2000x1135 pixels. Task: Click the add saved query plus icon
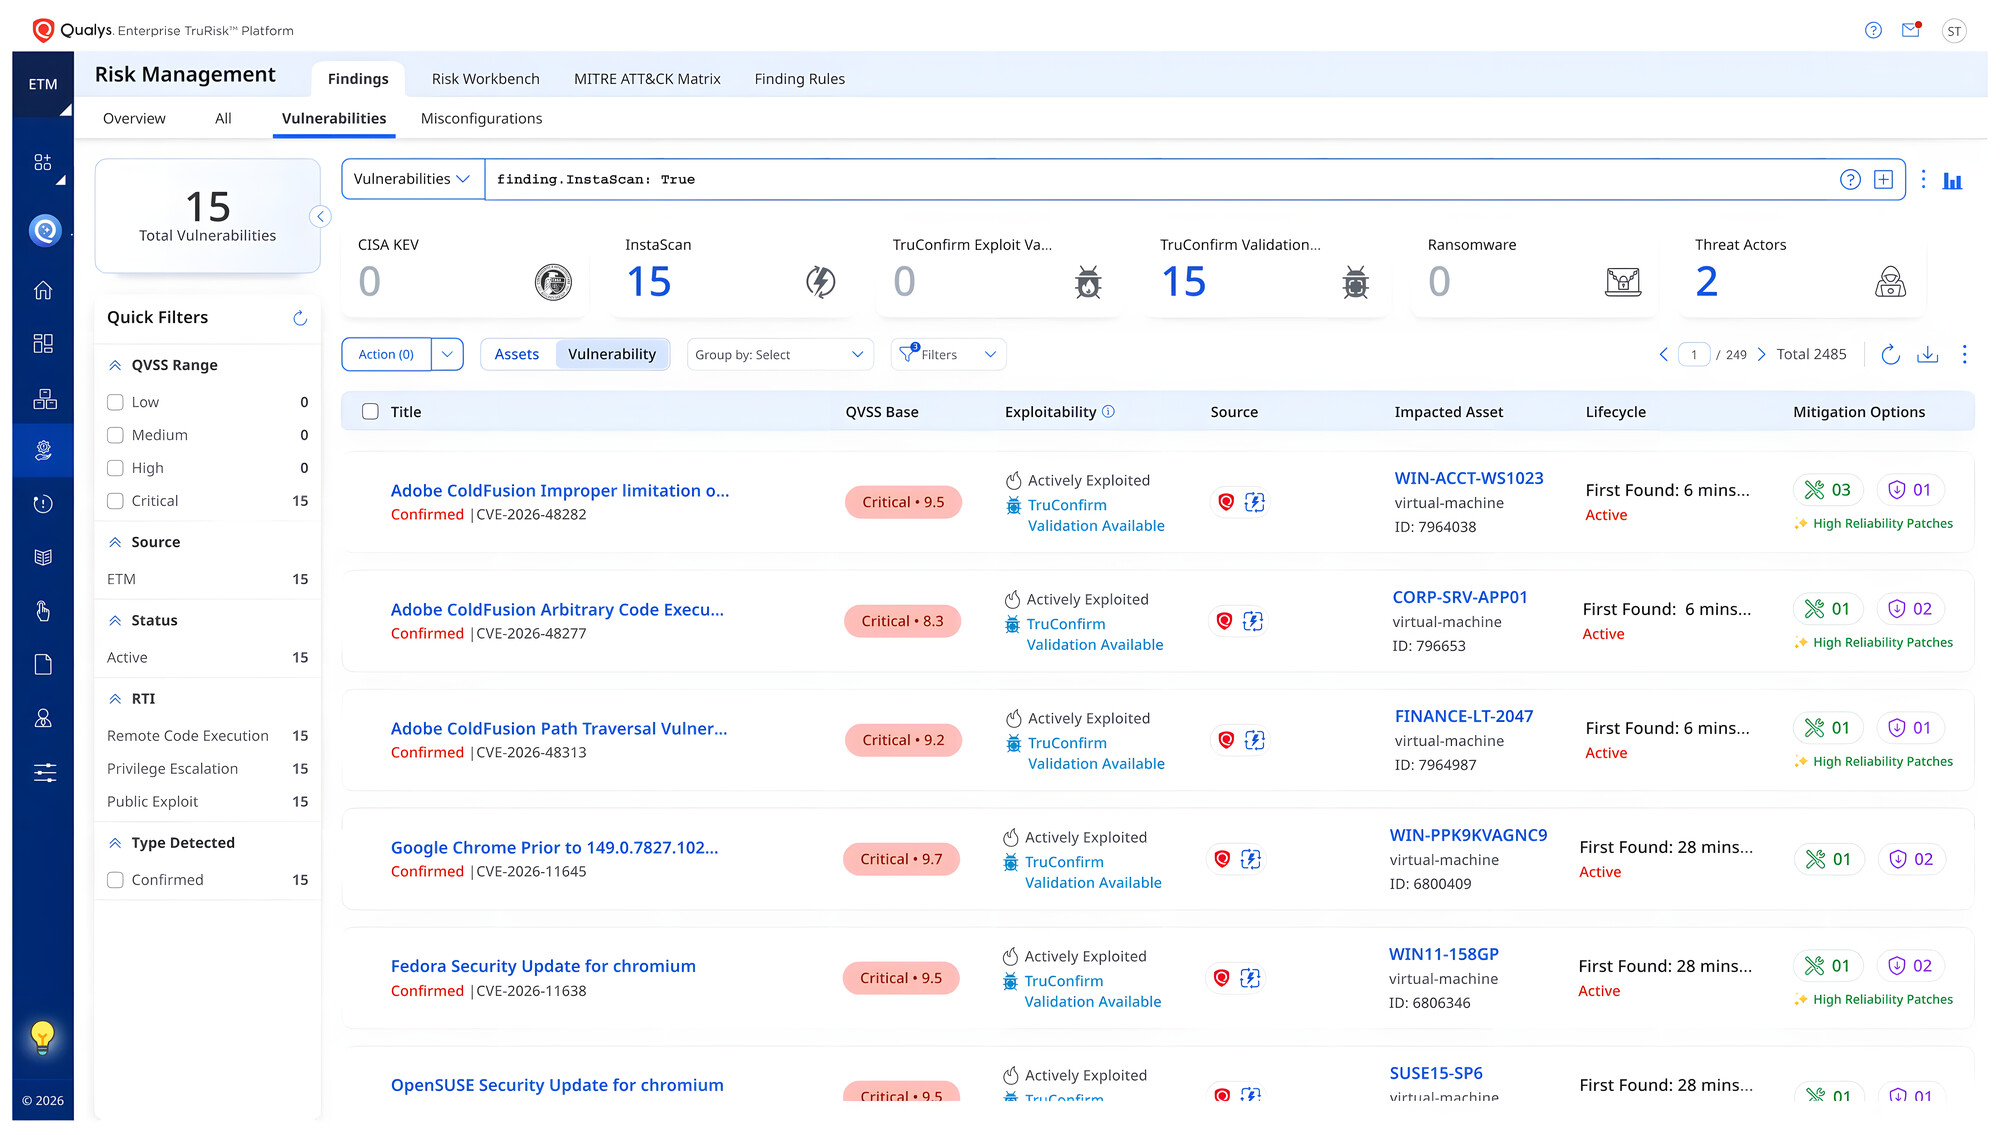[x=1883, y=180]
